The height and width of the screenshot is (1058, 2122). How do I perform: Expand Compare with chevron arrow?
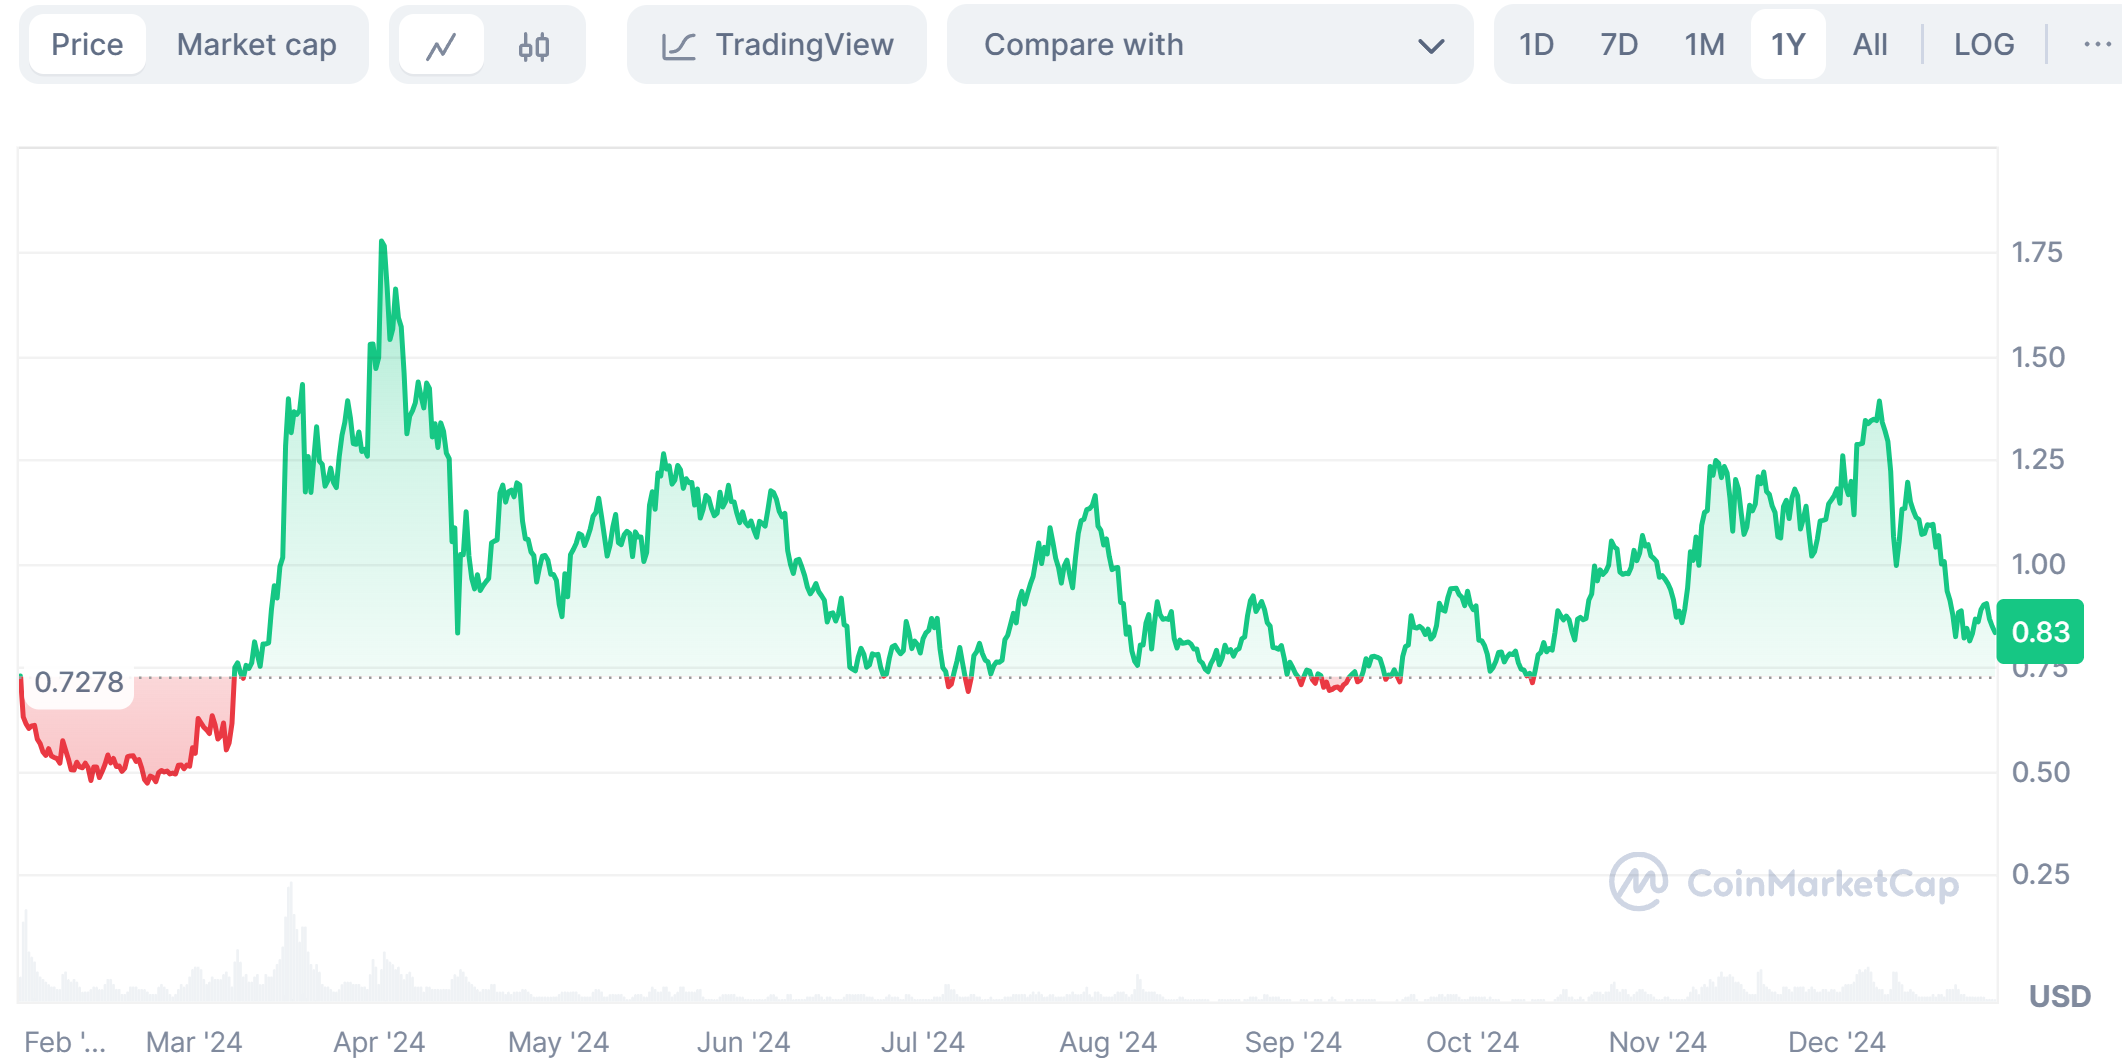(1431, 46)
